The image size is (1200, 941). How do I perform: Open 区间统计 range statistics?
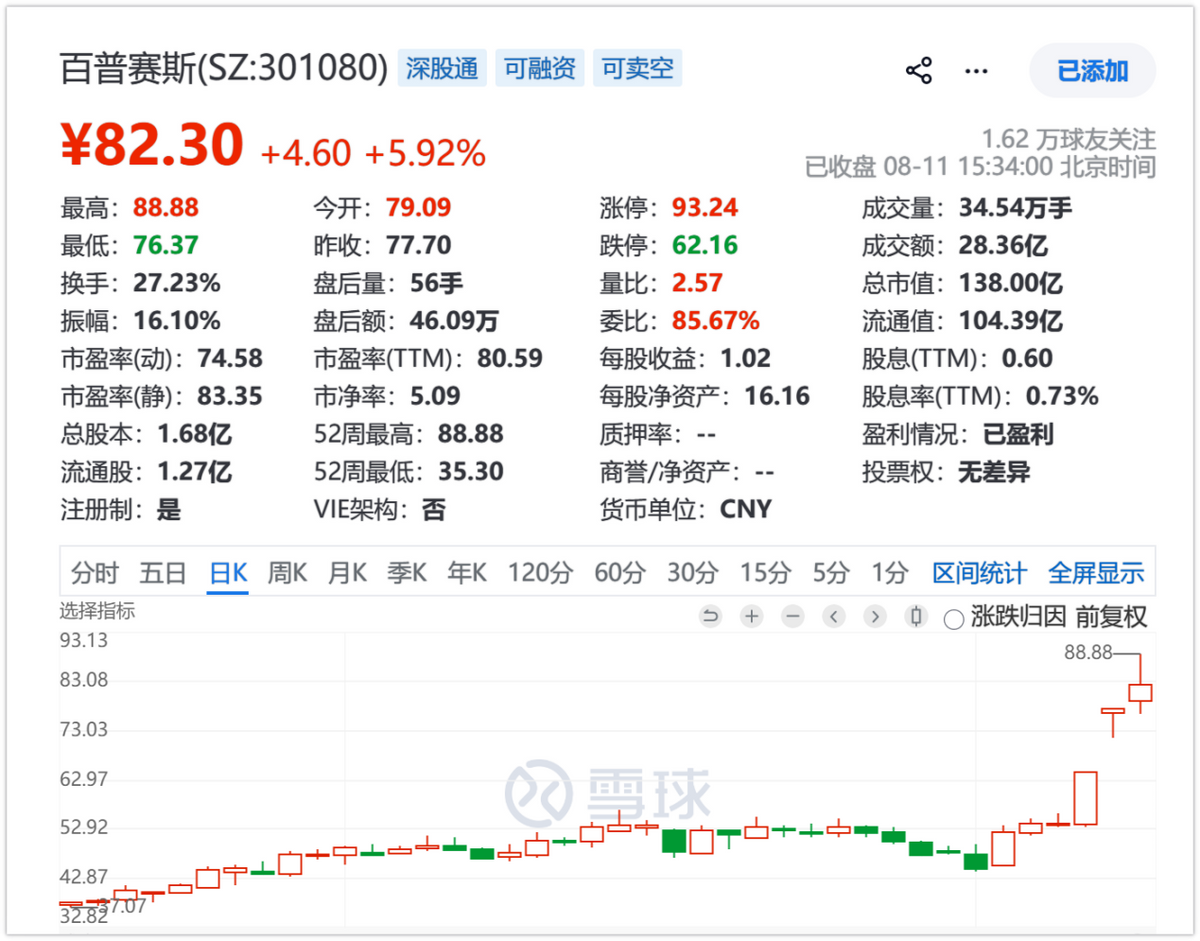tap(979, 573)
